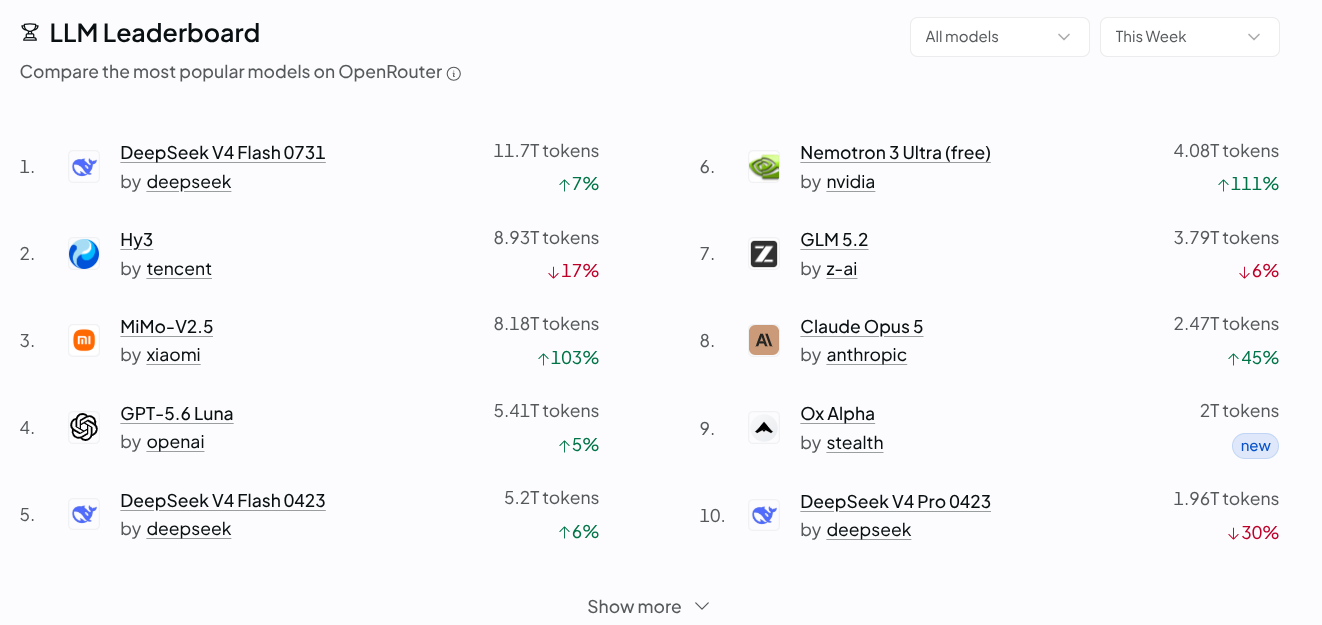Click the new badge on Ox Alpha

[1255, 446]
